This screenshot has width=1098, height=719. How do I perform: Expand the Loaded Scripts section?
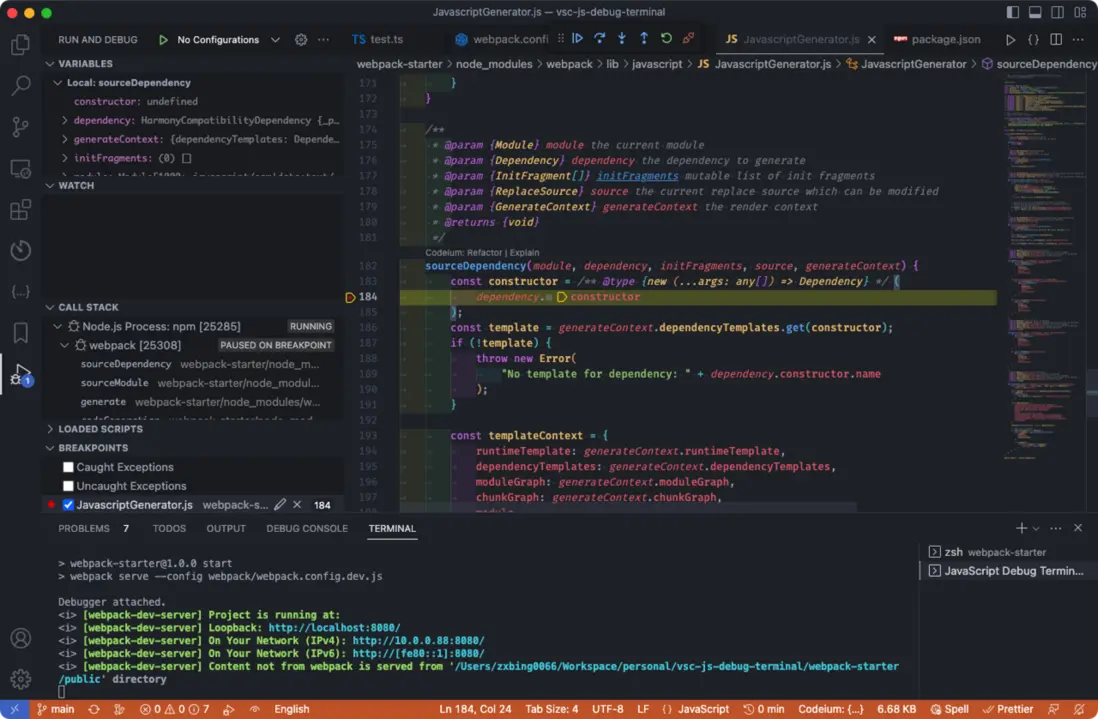coord(100,429)
